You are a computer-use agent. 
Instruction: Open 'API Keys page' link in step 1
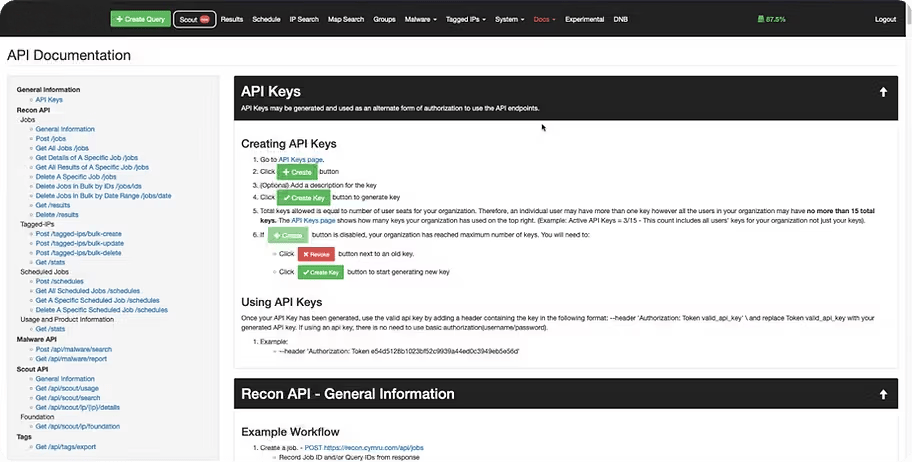300,159
